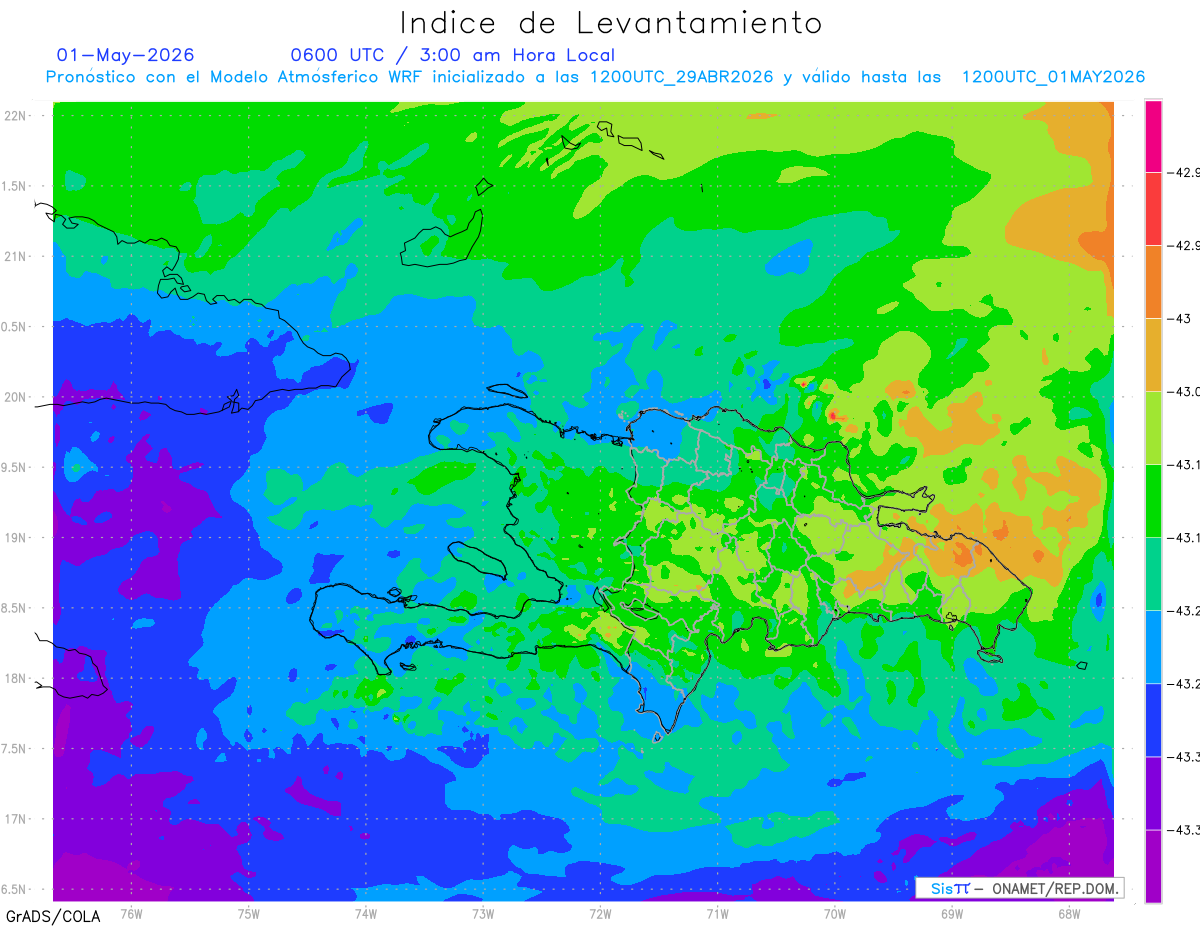Image resolution: width=1200 pixels, height=927 pixels.
Task: Select the yellow-green legend swatch
Action: pos(1153,428)
